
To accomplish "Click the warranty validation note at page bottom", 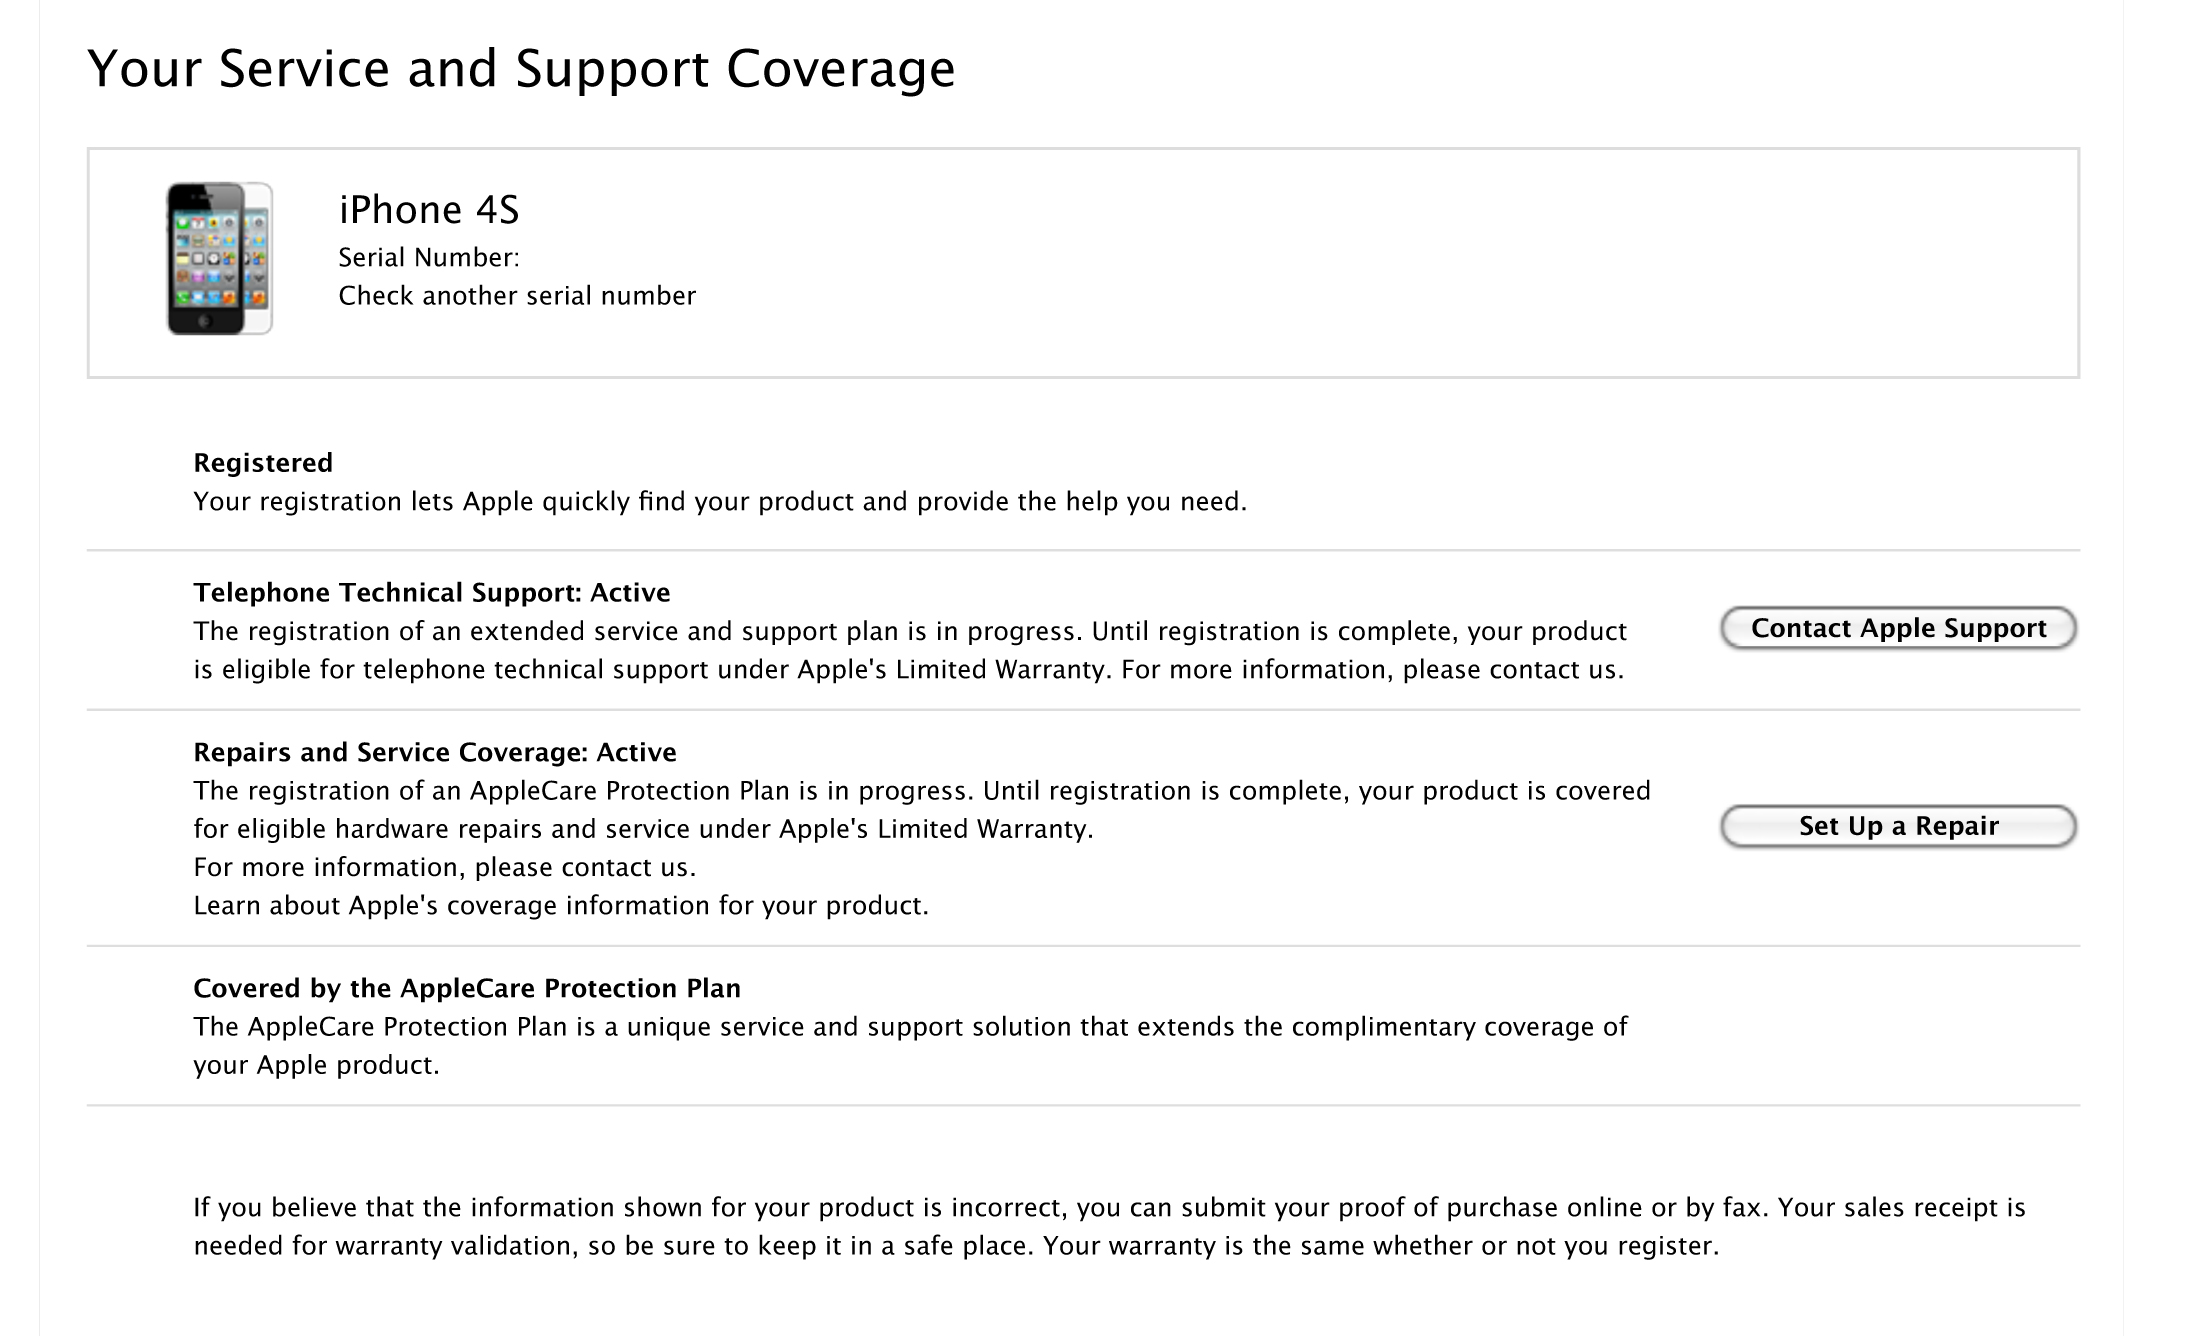I will click(x=1109, y=1227).
